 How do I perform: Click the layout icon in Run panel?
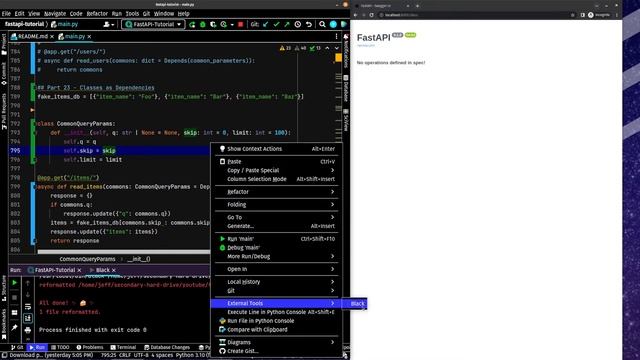tap(15, 313)
